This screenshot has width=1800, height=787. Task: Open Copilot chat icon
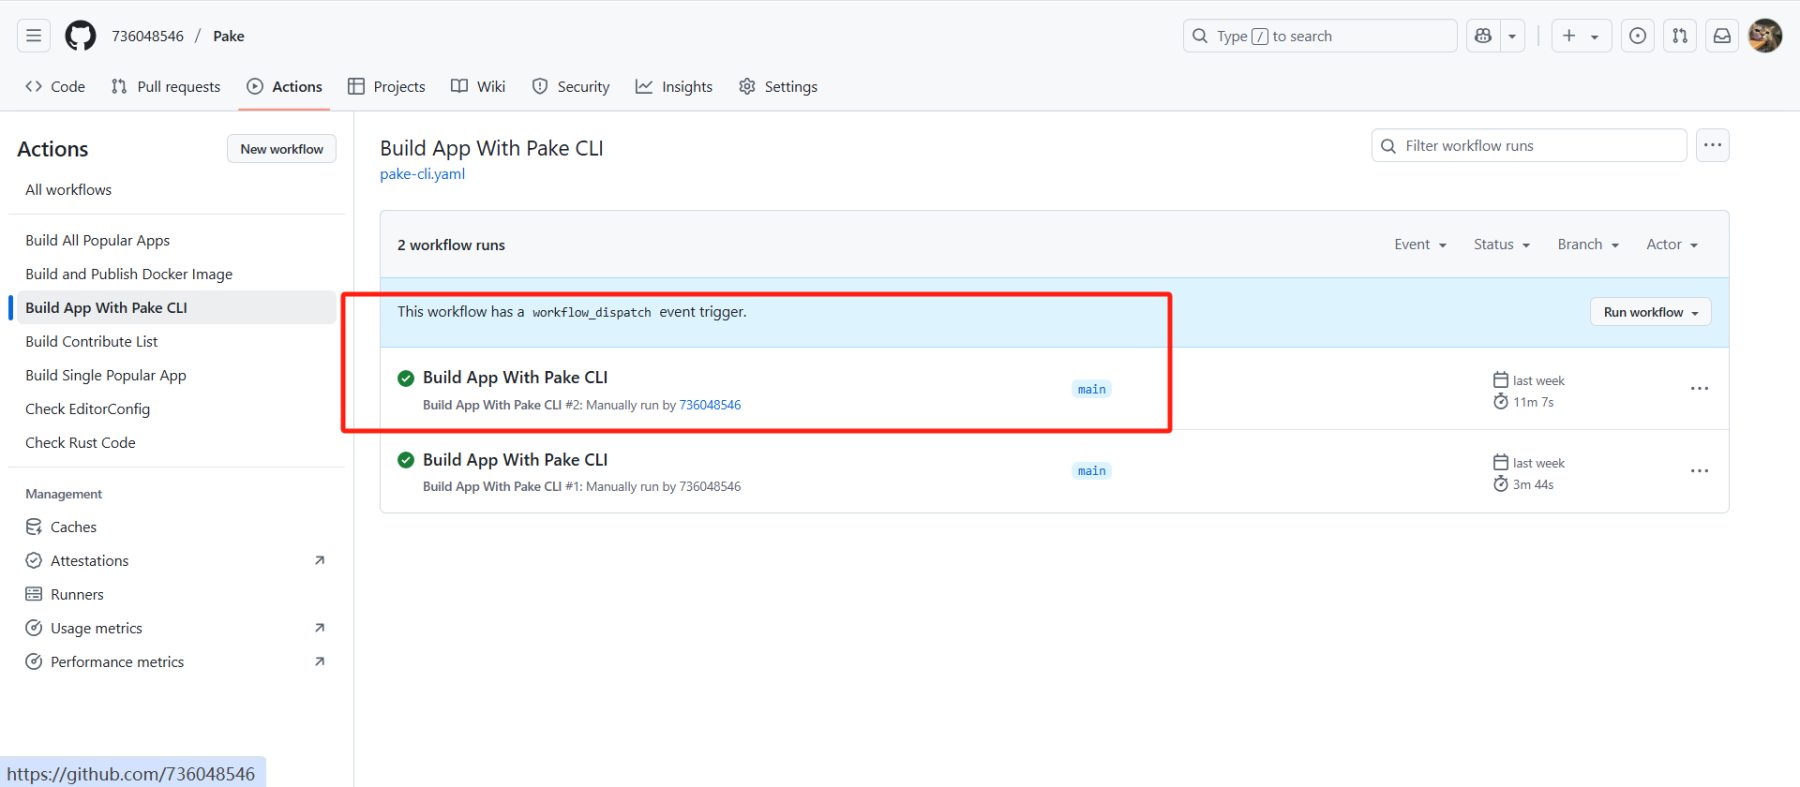1483,36
